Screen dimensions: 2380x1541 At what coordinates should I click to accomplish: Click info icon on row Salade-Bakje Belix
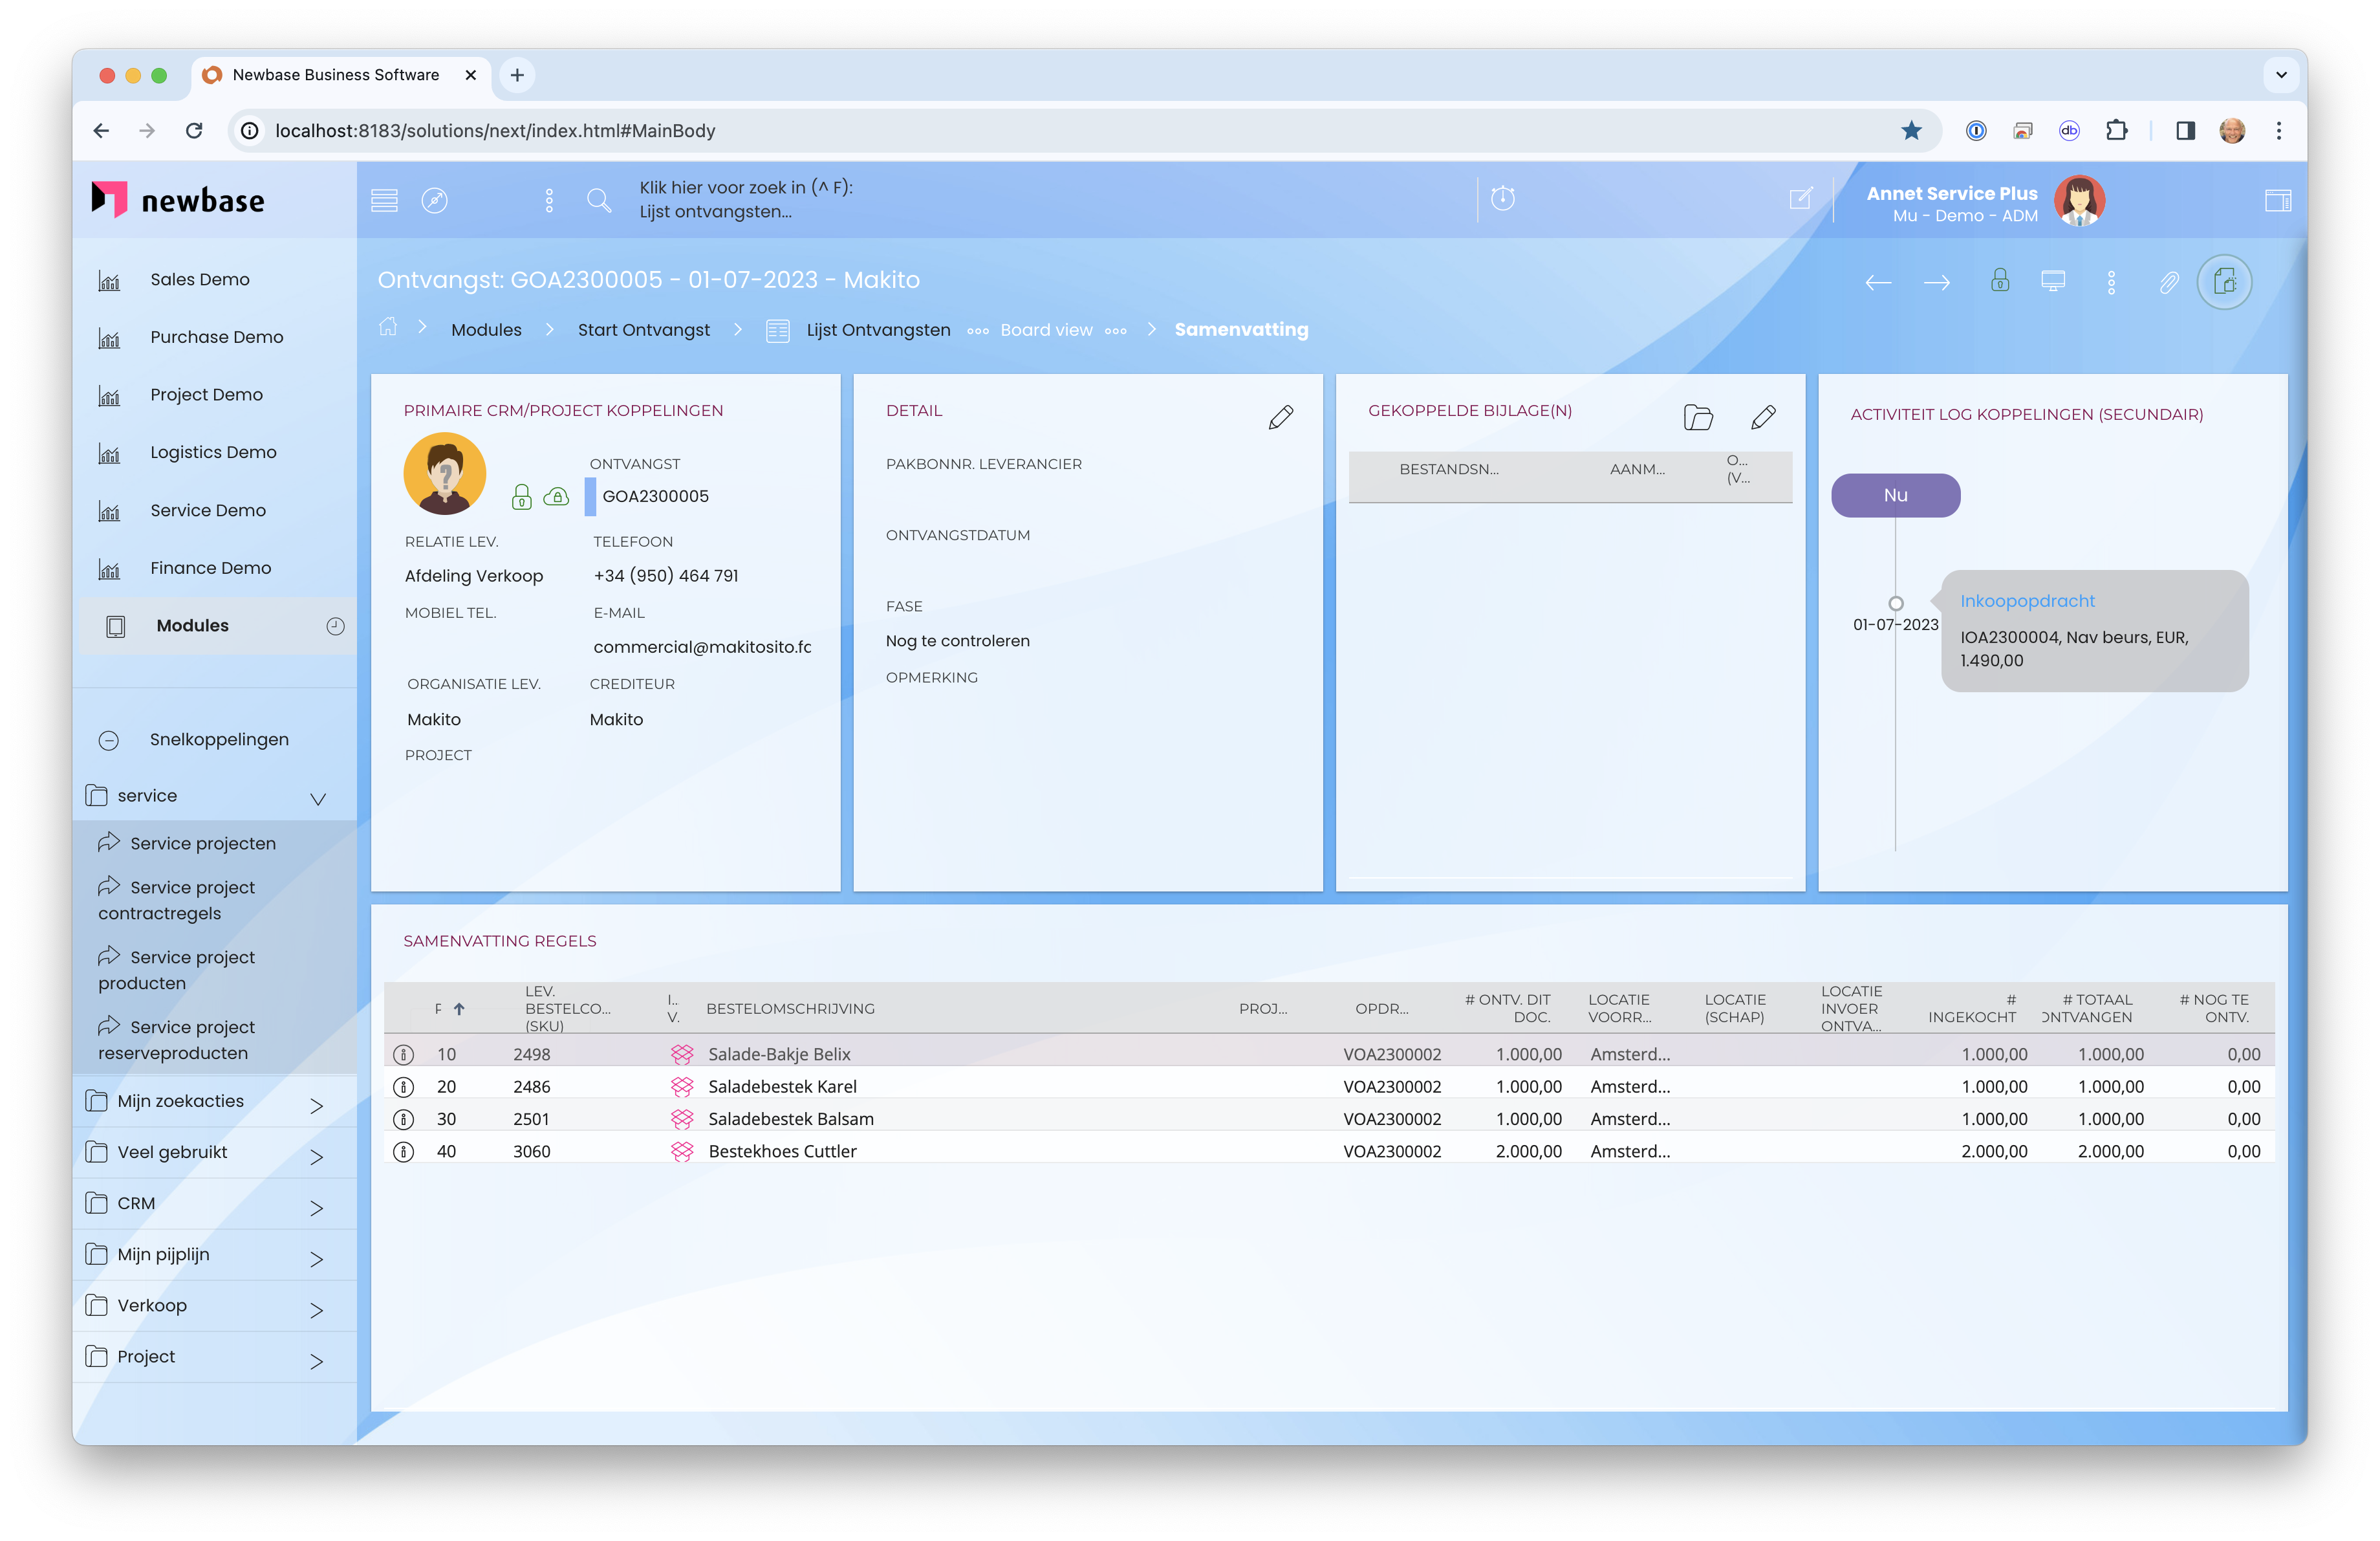[404, 1054]
